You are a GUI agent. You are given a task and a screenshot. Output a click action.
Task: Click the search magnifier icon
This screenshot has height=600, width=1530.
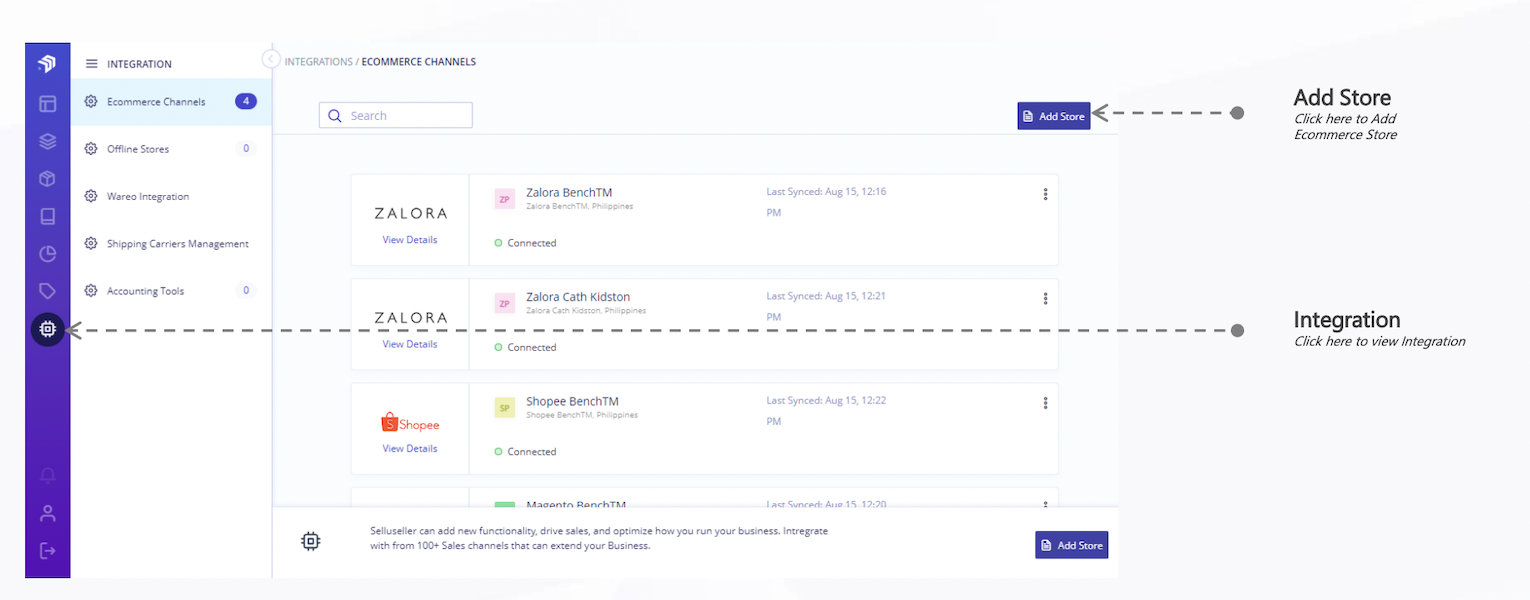pyautogui.click(x=335, y=116)
